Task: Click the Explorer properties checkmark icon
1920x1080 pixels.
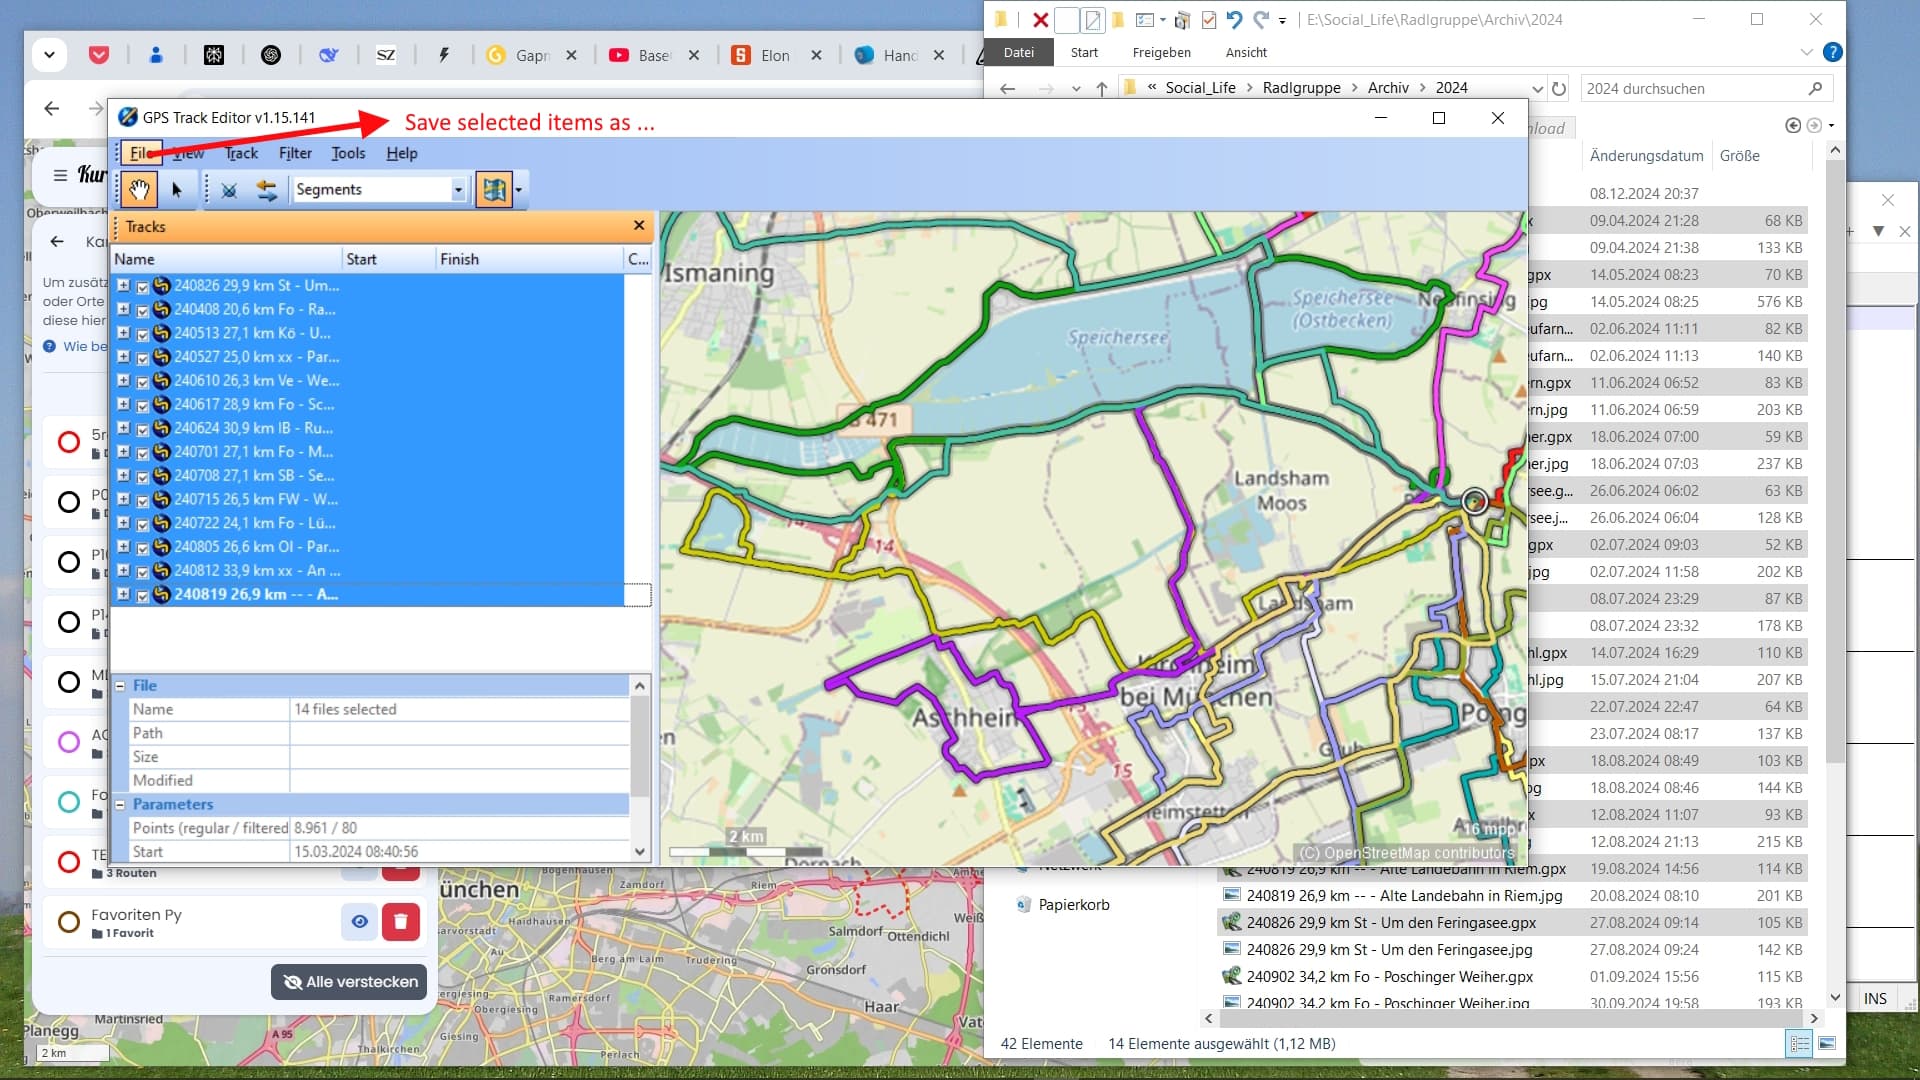Action: pyautogui.click(x=1208, y=20)
